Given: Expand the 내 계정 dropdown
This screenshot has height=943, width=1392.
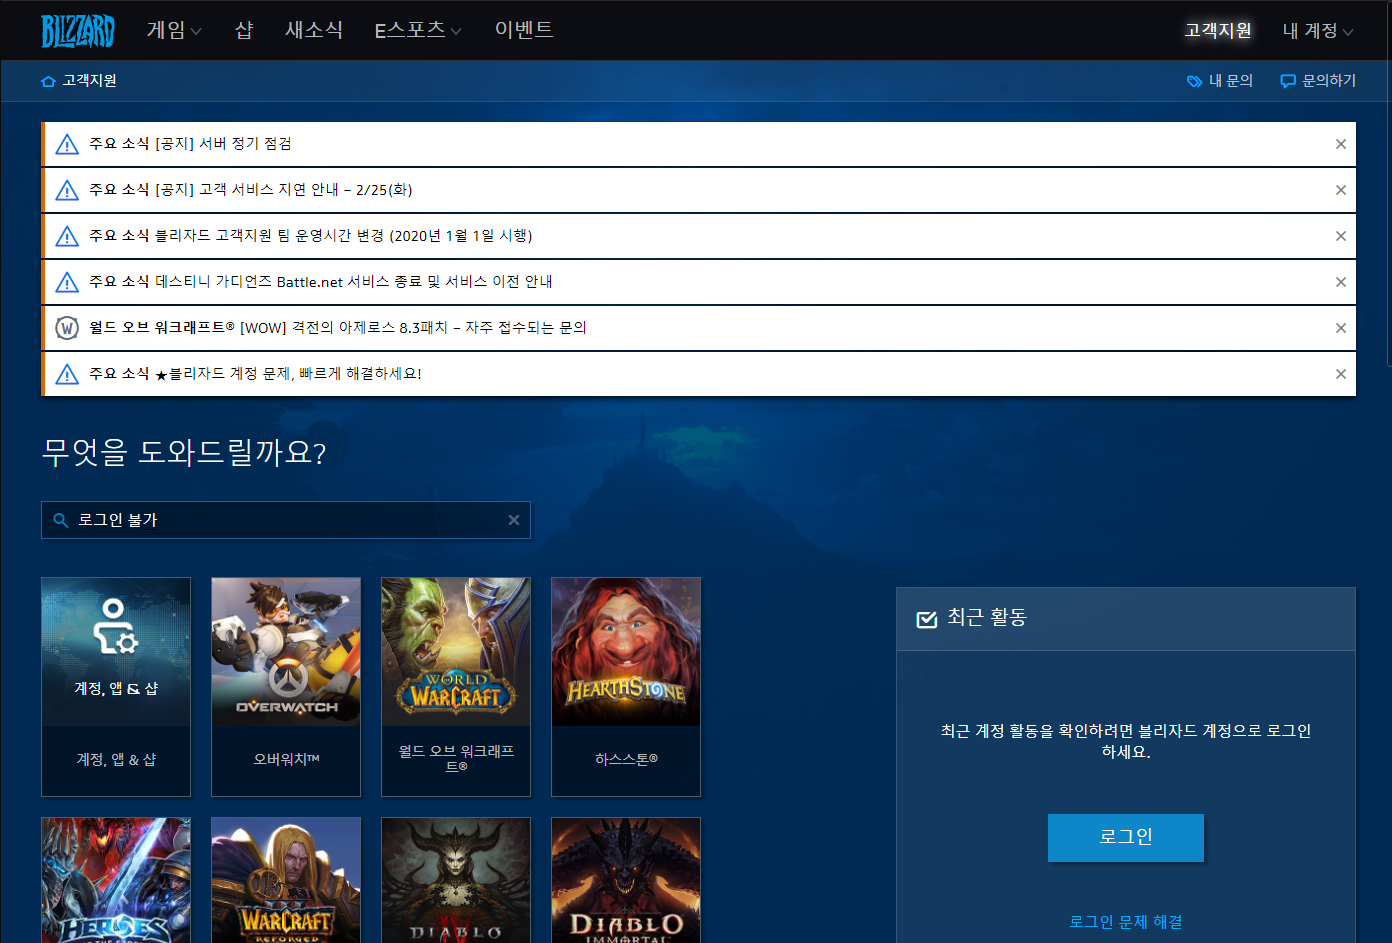Looking at the screenshot, I should click(x=1318, y=31).
